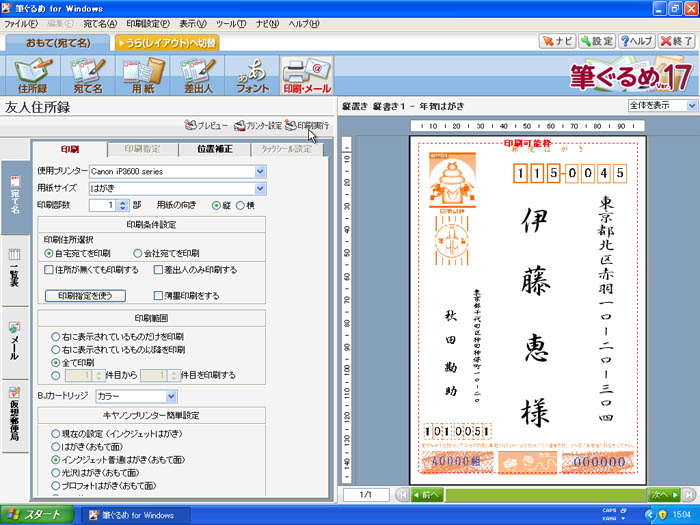This screenshot has width=700, height=525.
Task: Toggle 薄墨印刷をする checkbox
Action: [x=159, y=295]
